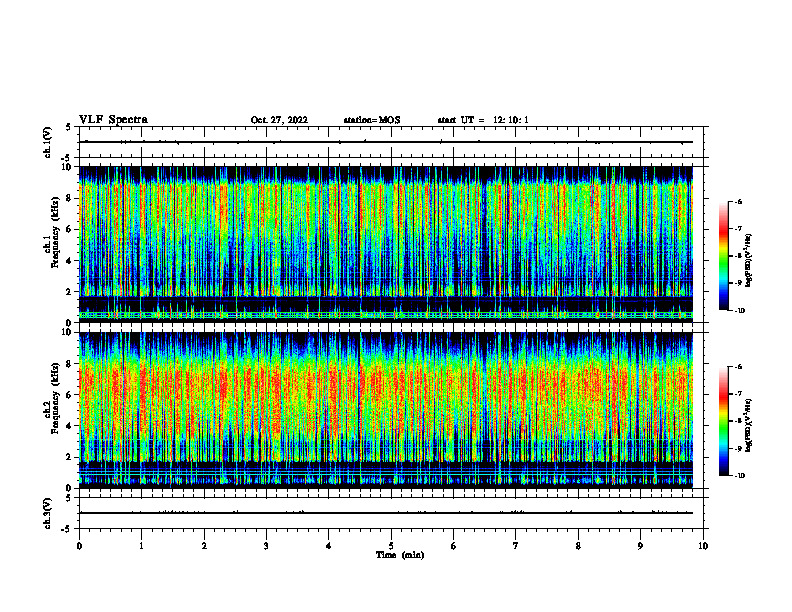
Task: Click the ch.2 spectrogram panel
Action: 386,410
